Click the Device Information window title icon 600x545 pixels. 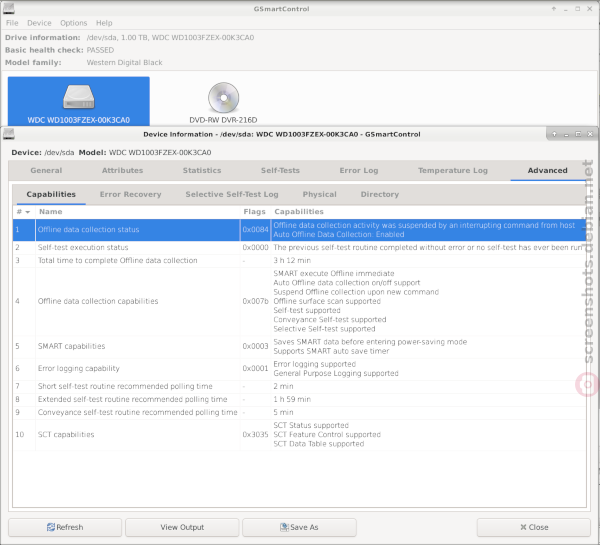8,134
